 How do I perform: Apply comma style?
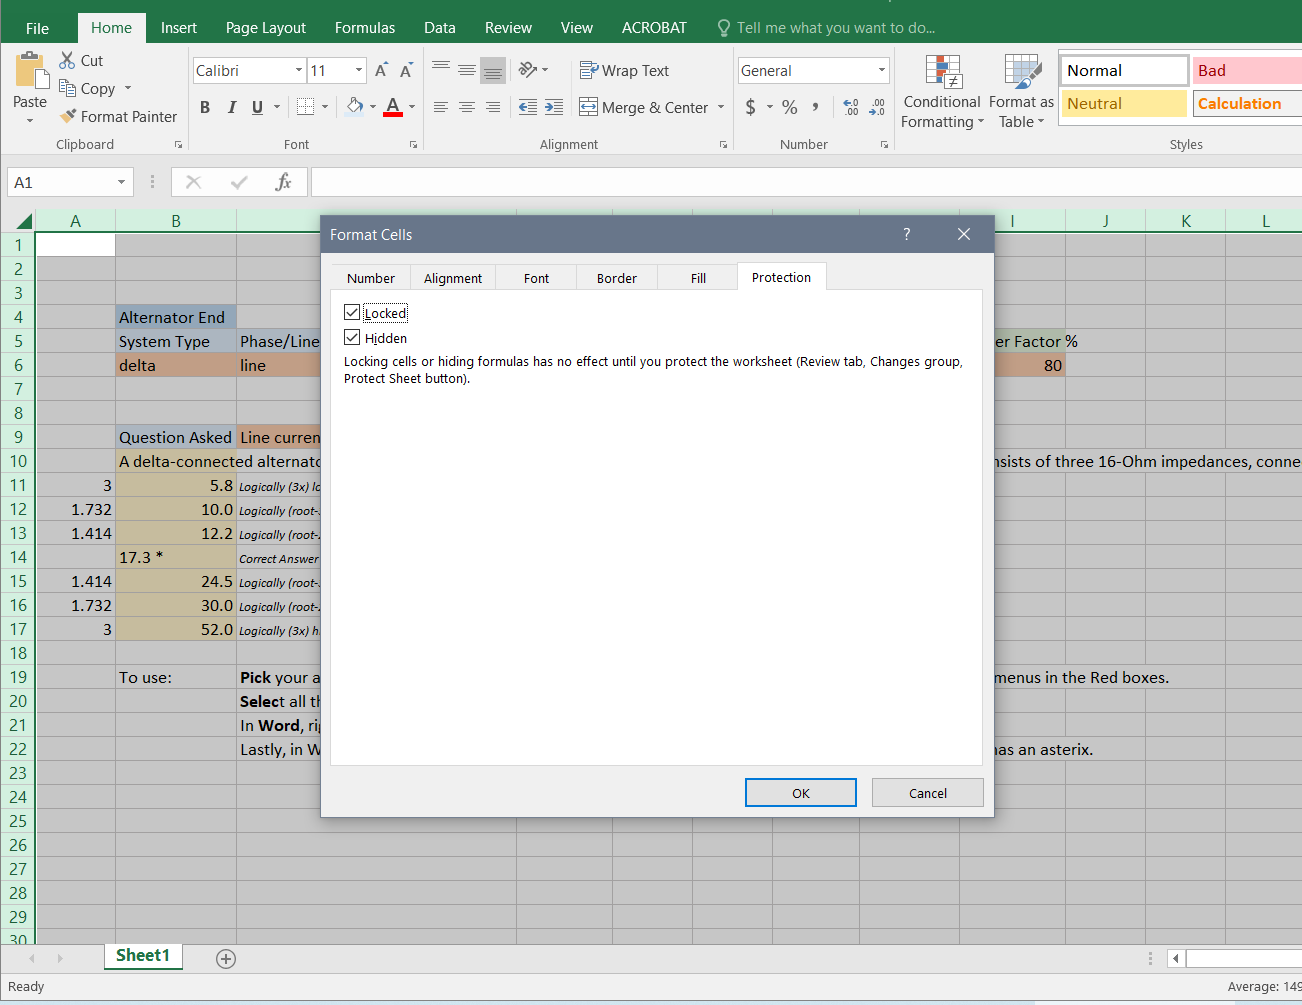tap(816, 107)
